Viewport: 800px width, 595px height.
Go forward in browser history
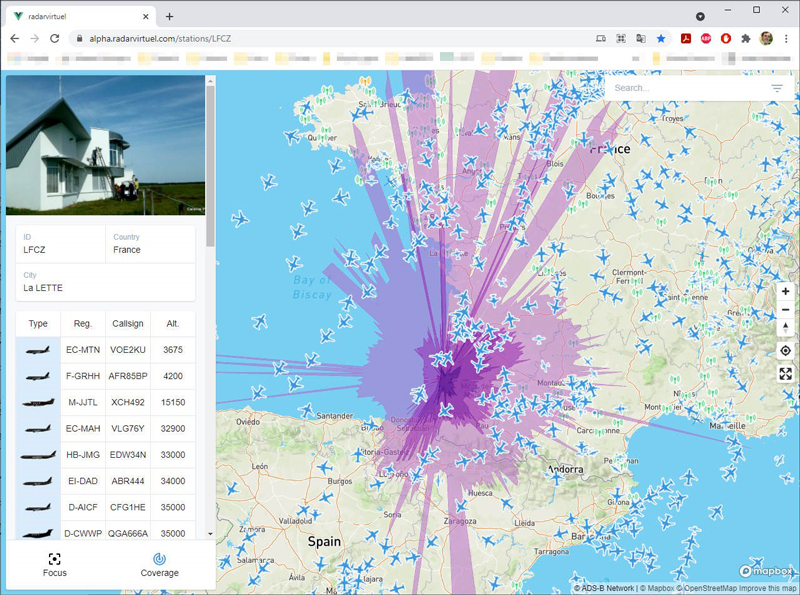[34, 38]
